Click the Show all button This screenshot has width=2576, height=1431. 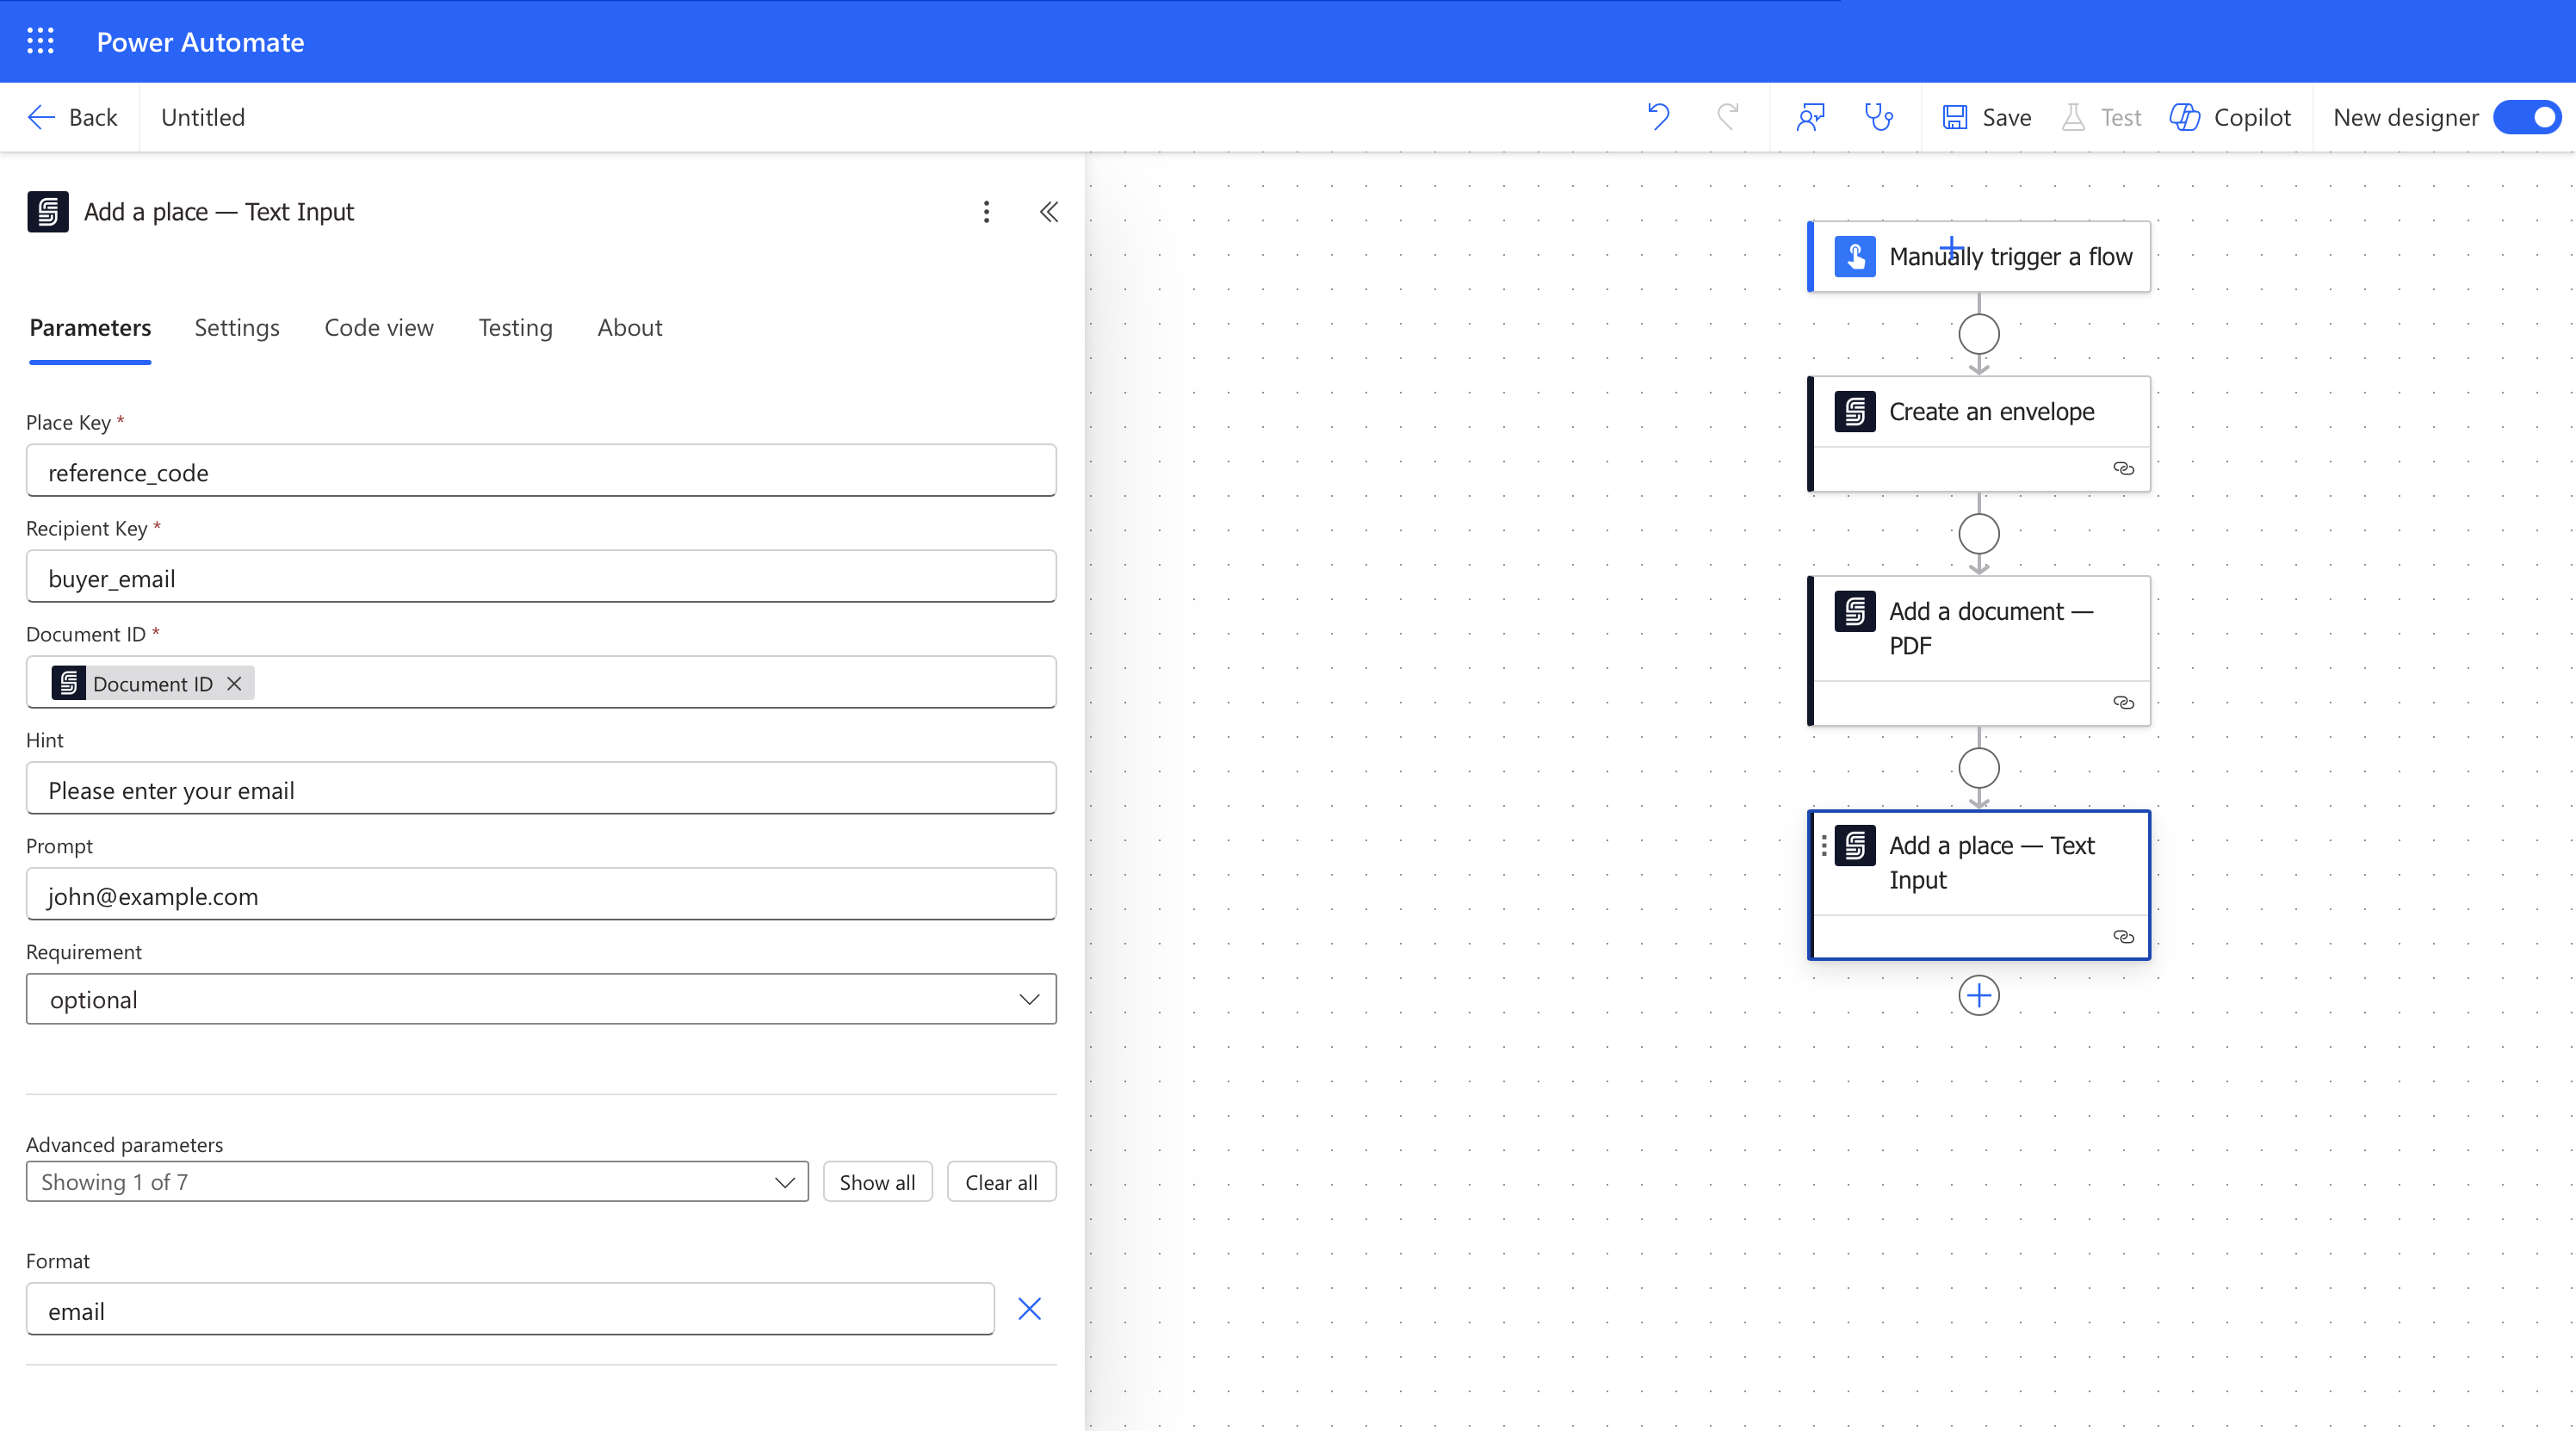click(877, 1182)
